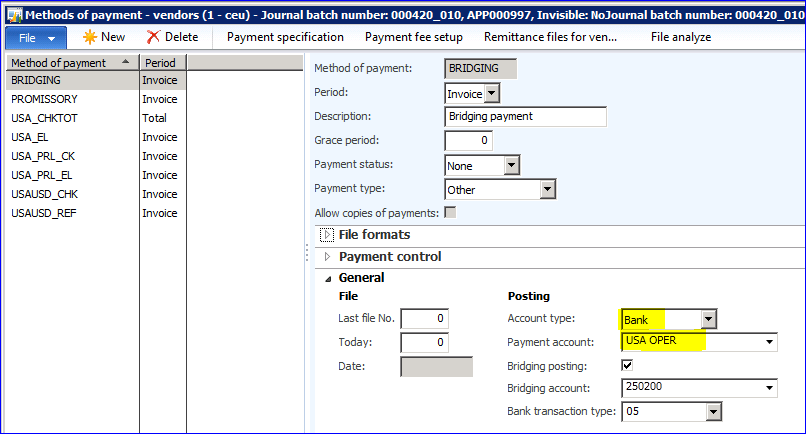806x434 pixels.
Task: Click Payment fee setup button
Action: [413, 37]
